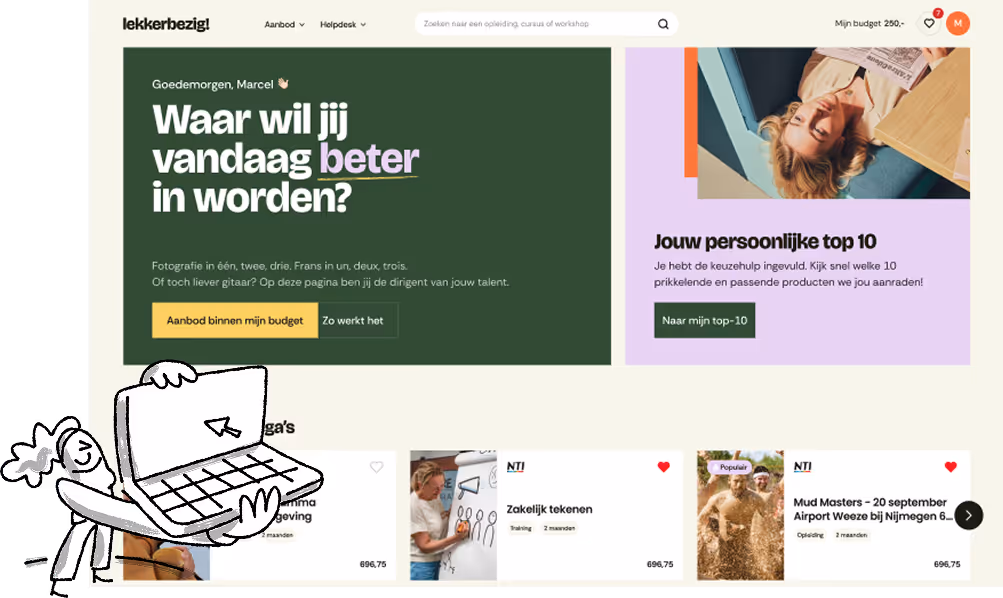Unfavorite the Zakelijk tekenen course heart
The height and width of the screenshot is (598, 1003).
tap(663, 467)
